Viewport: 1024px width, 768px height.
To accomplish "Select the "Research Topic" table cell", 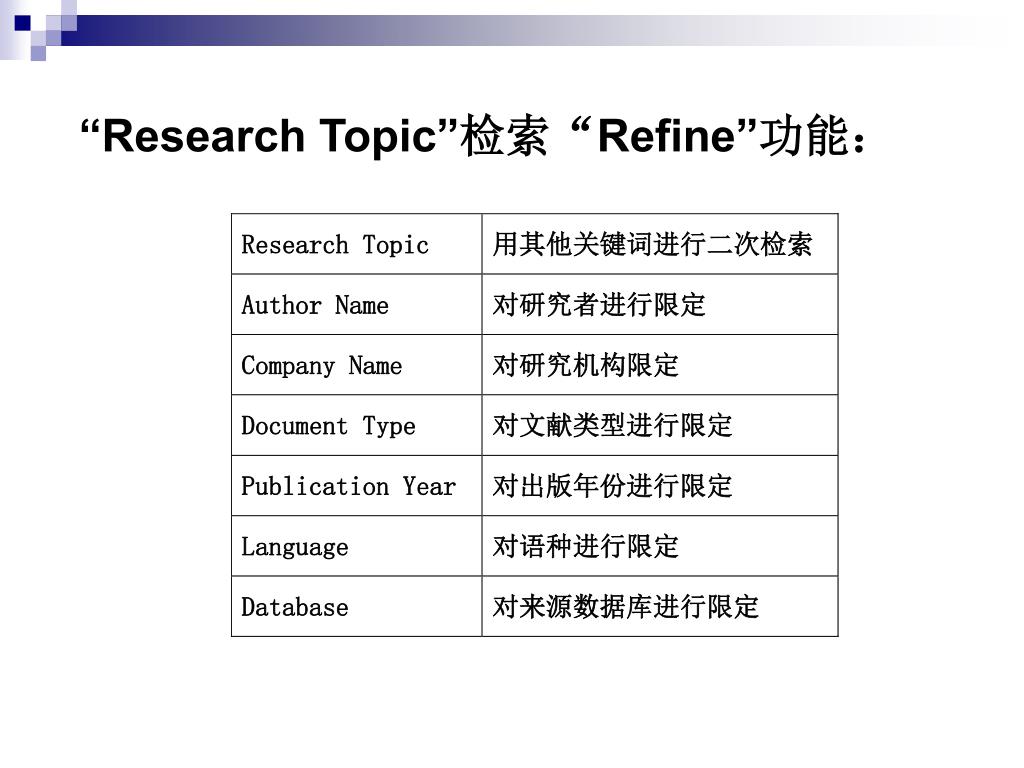I will (357, 244).
